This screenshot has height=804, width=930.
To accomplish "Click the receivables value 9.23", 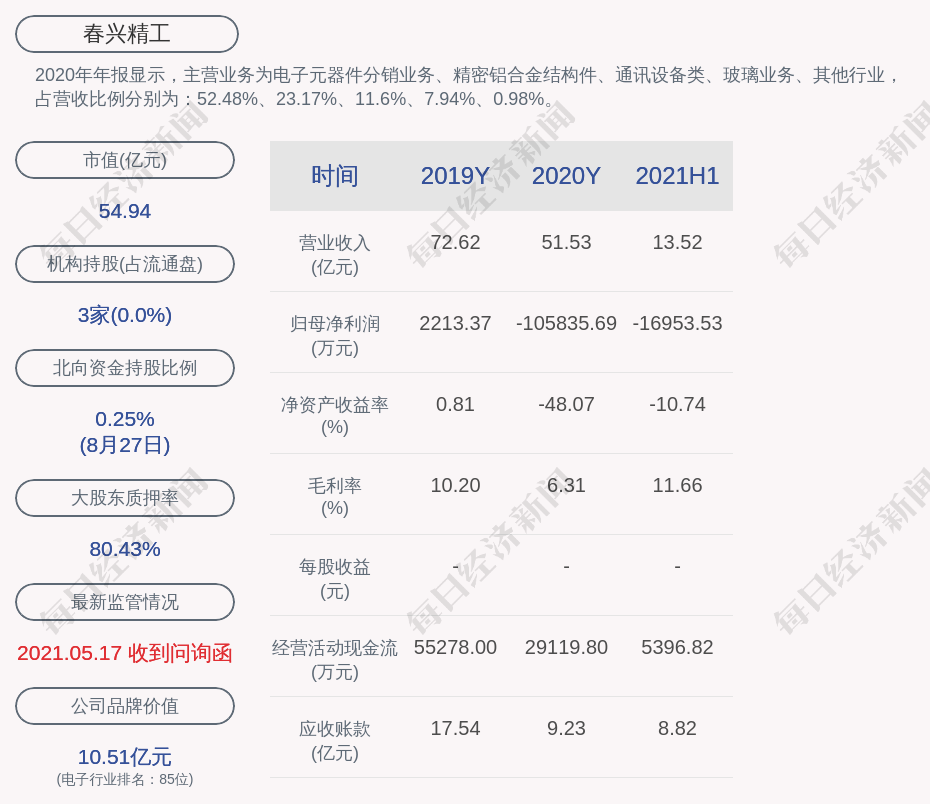I will point(566,729).
